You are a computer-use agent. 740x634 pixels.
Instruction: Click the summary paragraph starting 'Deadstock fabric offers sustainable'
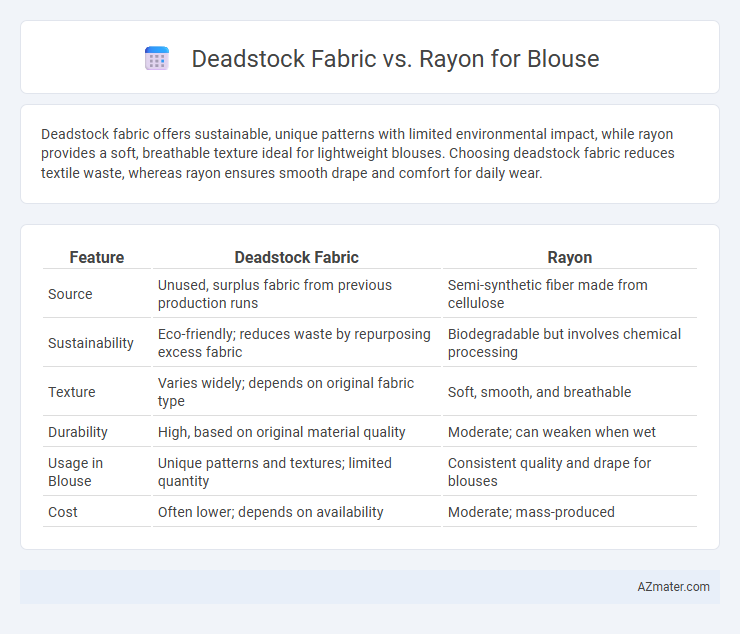tap(358, 153)
